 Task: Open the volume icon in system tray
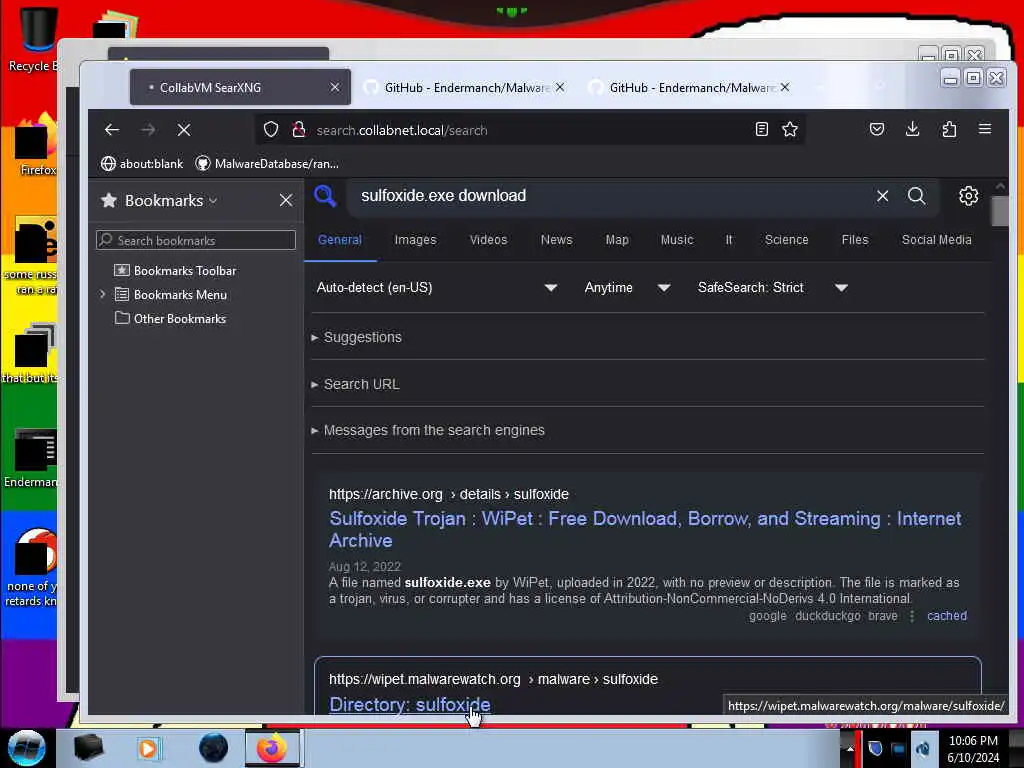pyautogui.click(x=922, y=749)
